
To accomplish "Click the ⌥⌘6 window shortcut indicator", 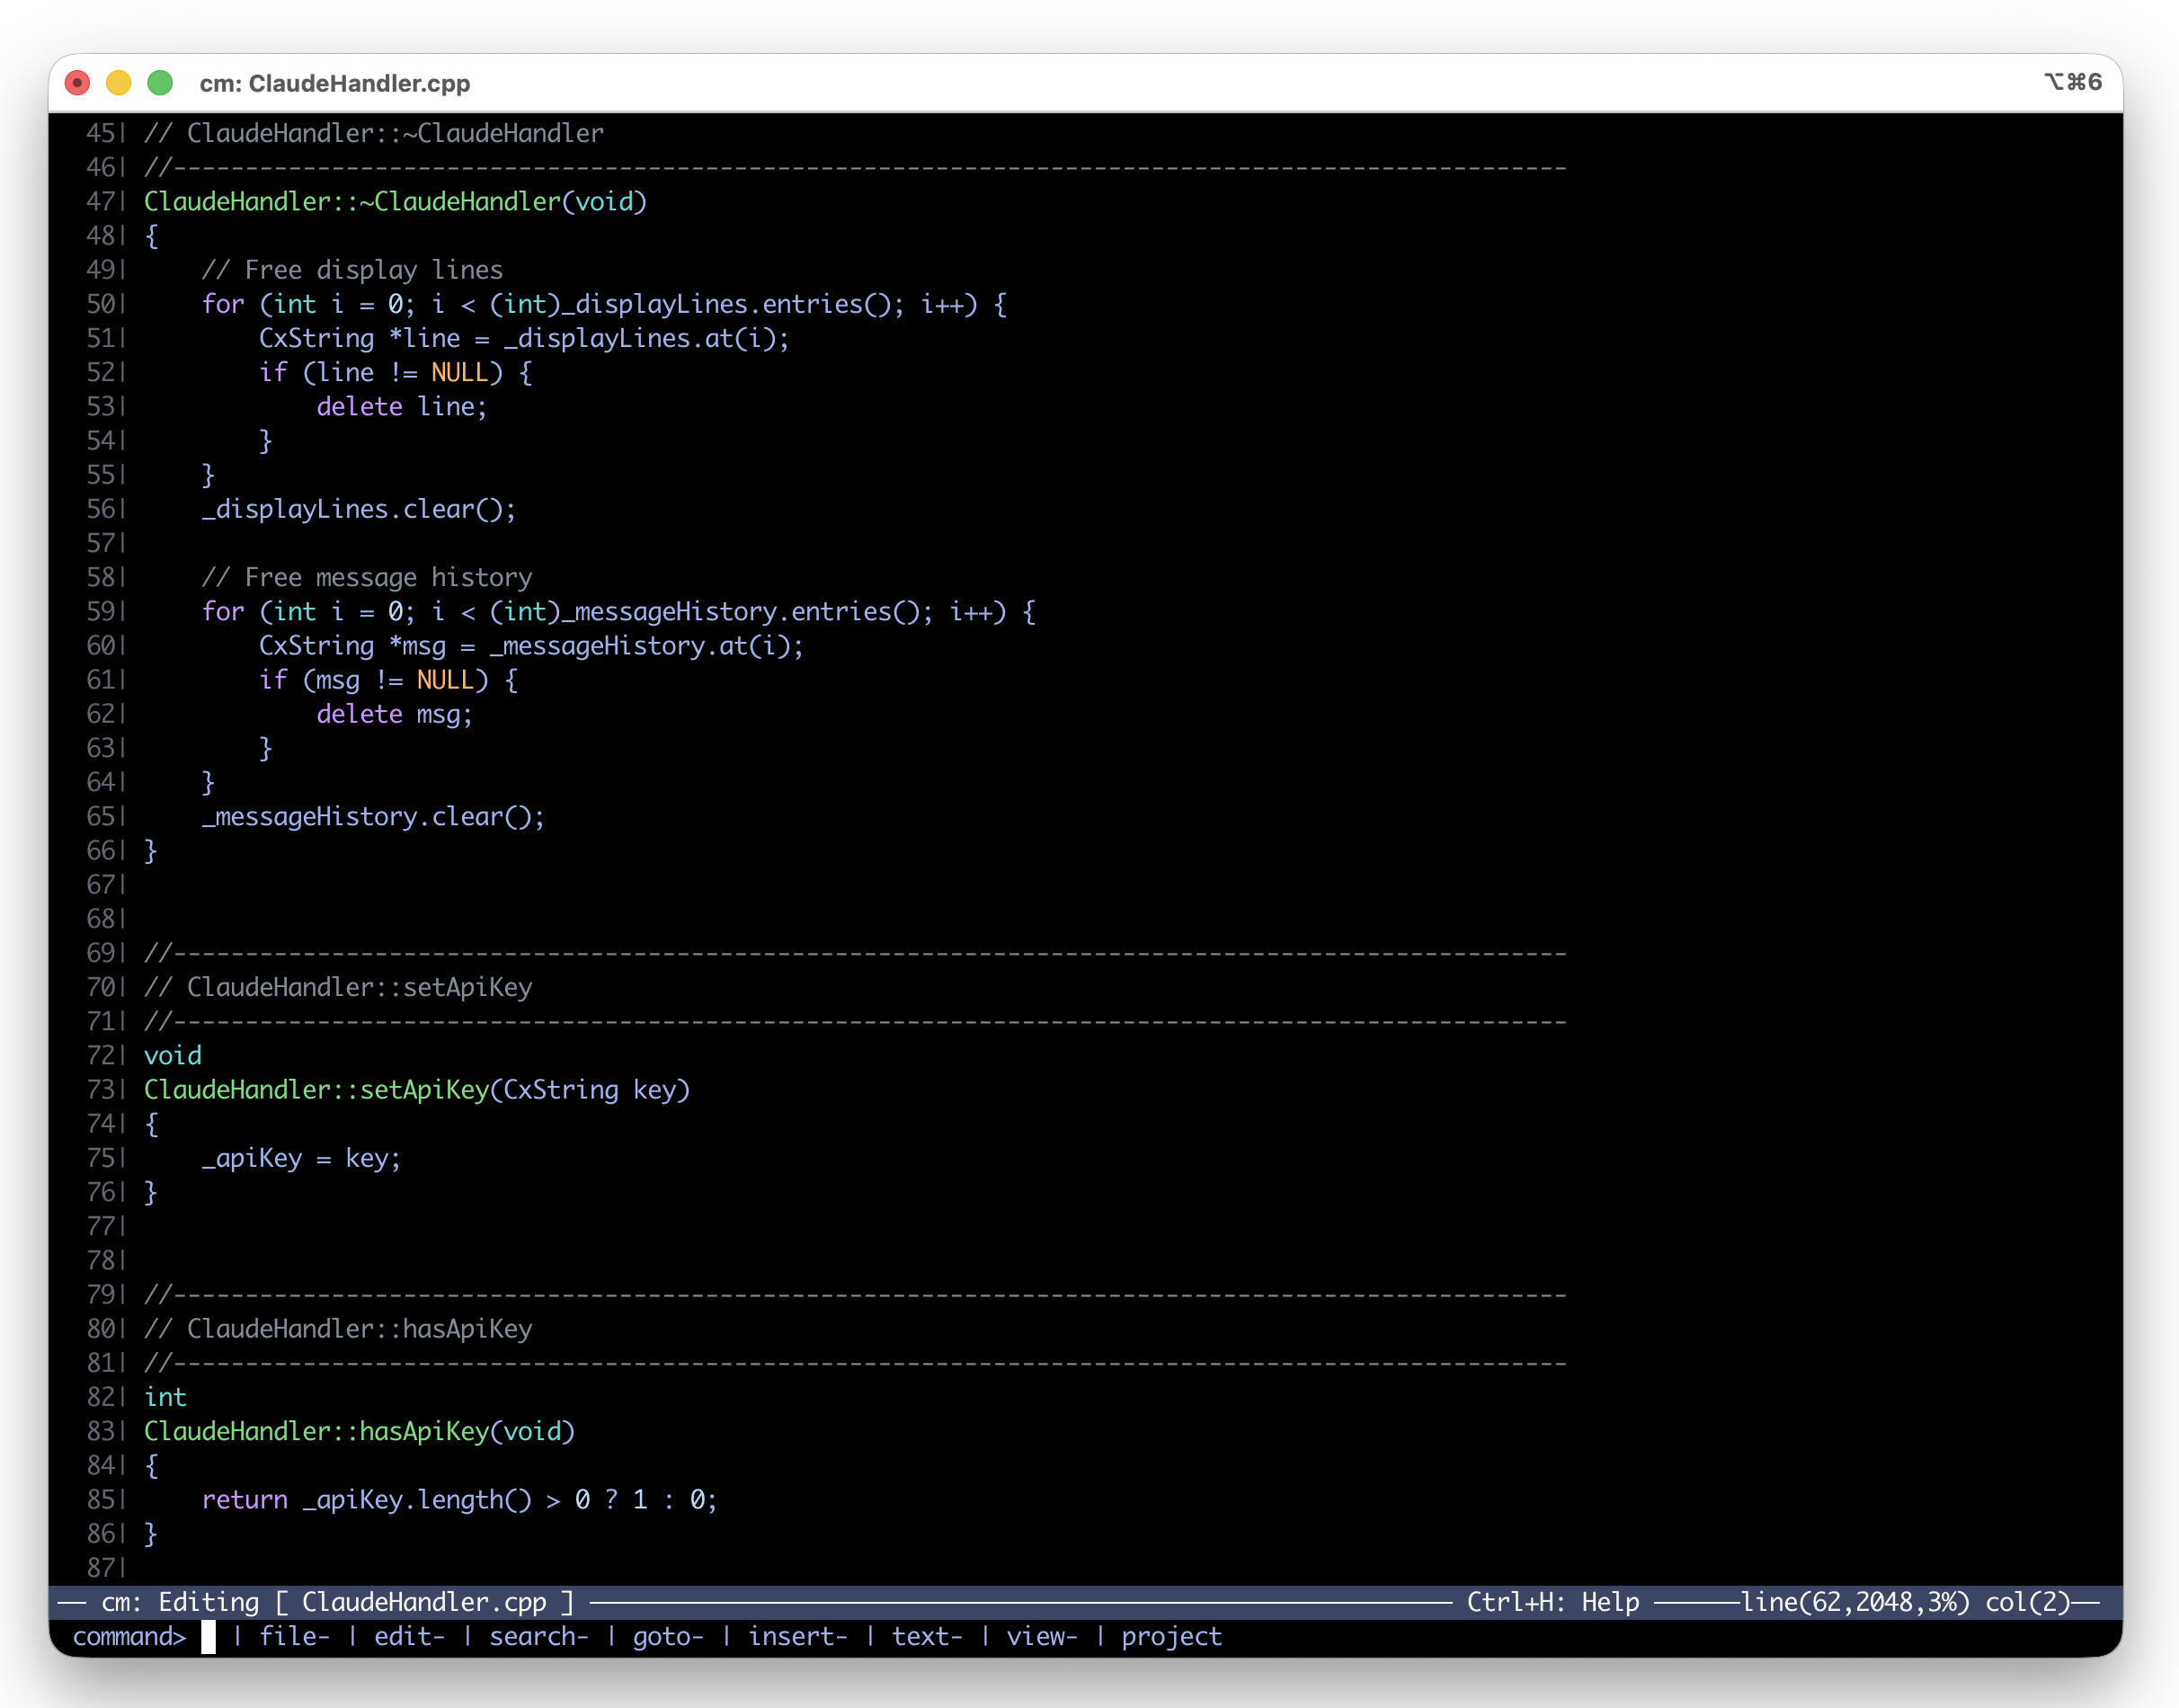I will (x=2075, y=83).
